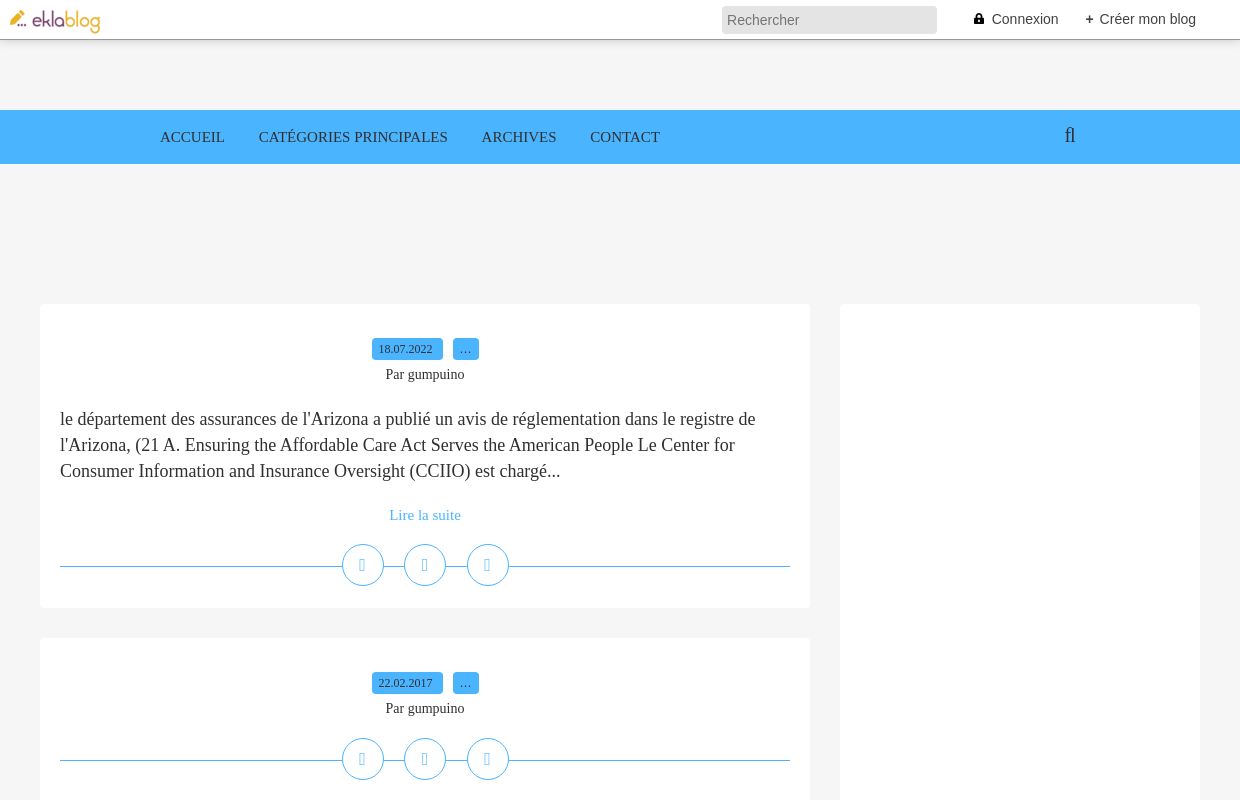
Task: Open the Catégories principales menu
Action: (353, 137)
